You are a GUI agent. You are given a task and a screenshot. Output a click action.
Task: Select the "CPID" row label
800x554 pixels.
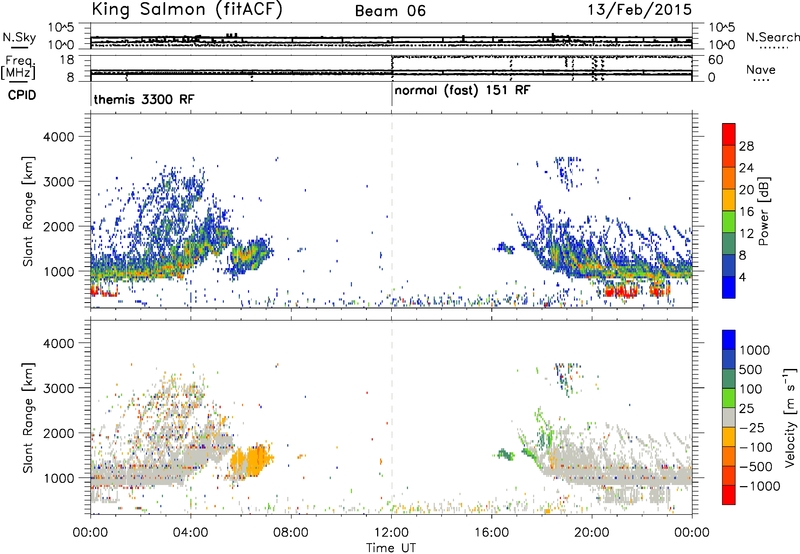point(22,95)
